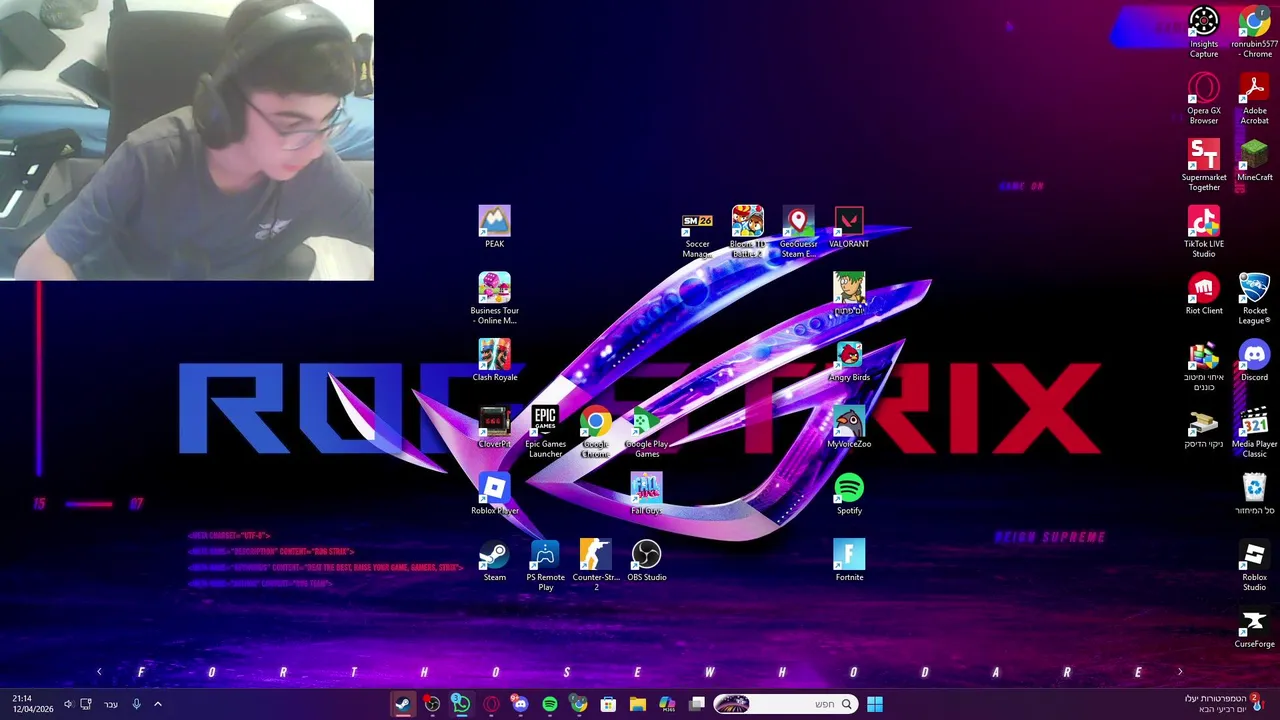Image resolution: width=1280 pixels, height=720 pixels.
Task: Select the Angry Birds desktop icon
Action: pos(849,360)
